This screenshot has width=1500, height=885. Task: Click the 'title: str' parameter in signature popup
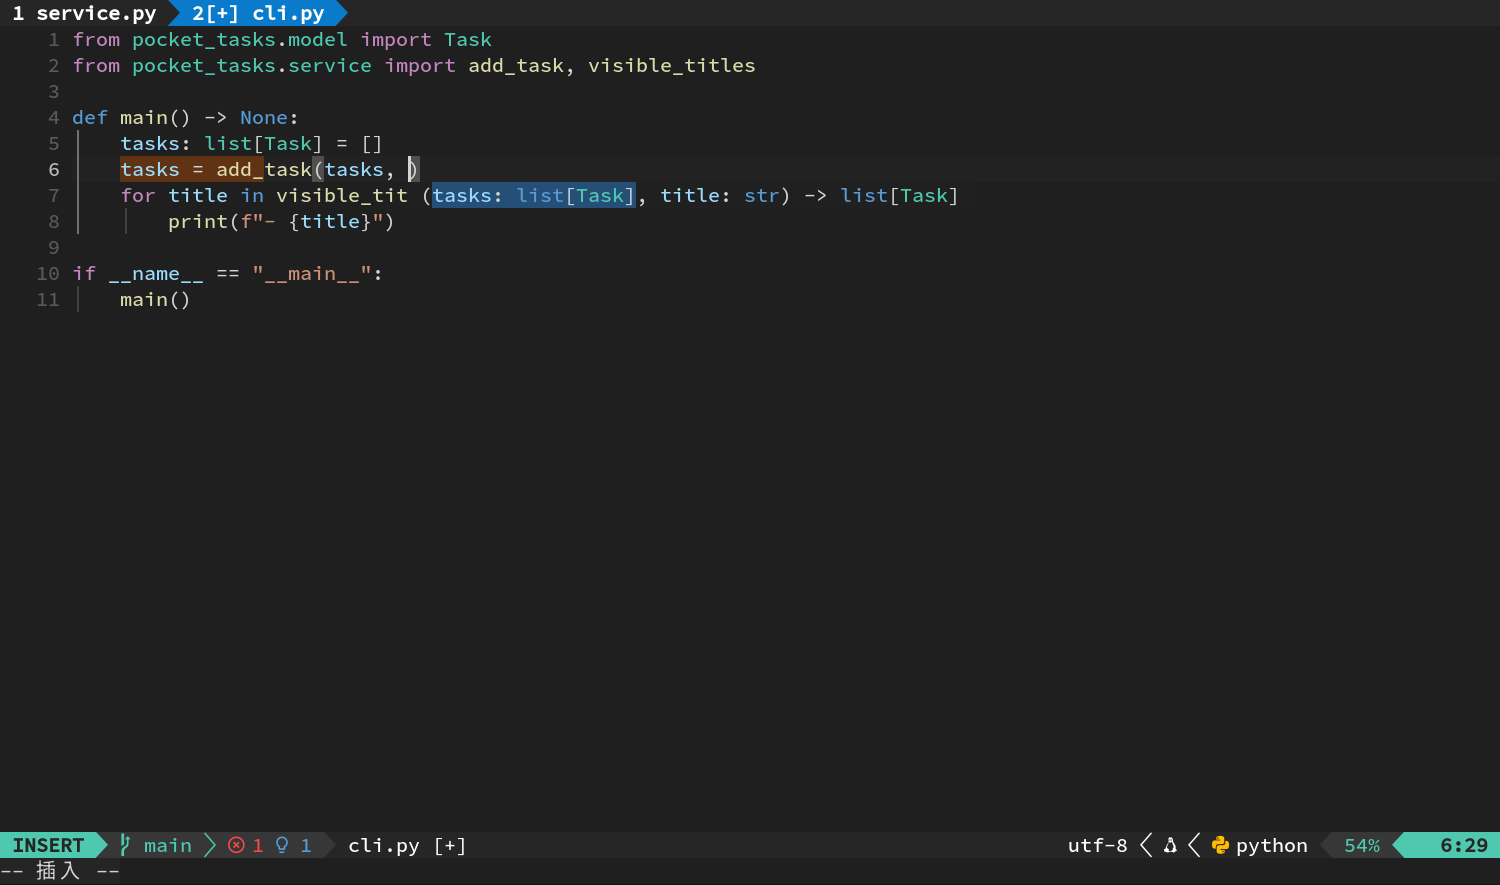point(719,195)
